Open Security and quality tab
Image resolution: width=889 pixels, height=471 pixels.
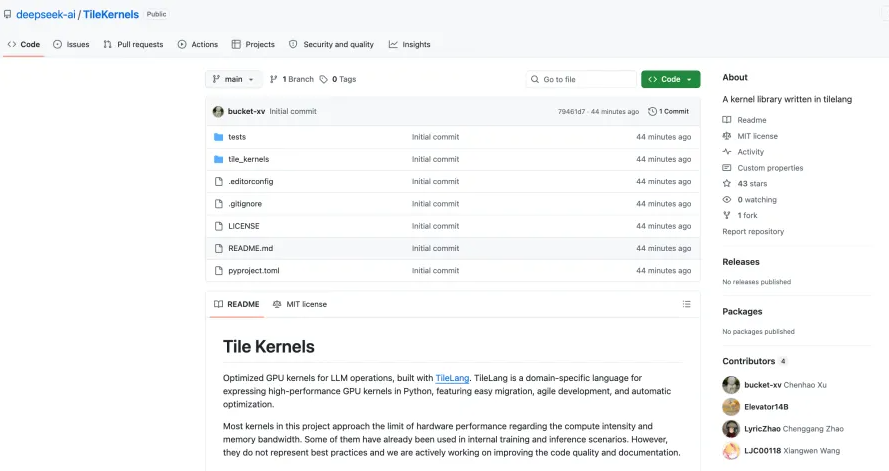coord(332,44)
